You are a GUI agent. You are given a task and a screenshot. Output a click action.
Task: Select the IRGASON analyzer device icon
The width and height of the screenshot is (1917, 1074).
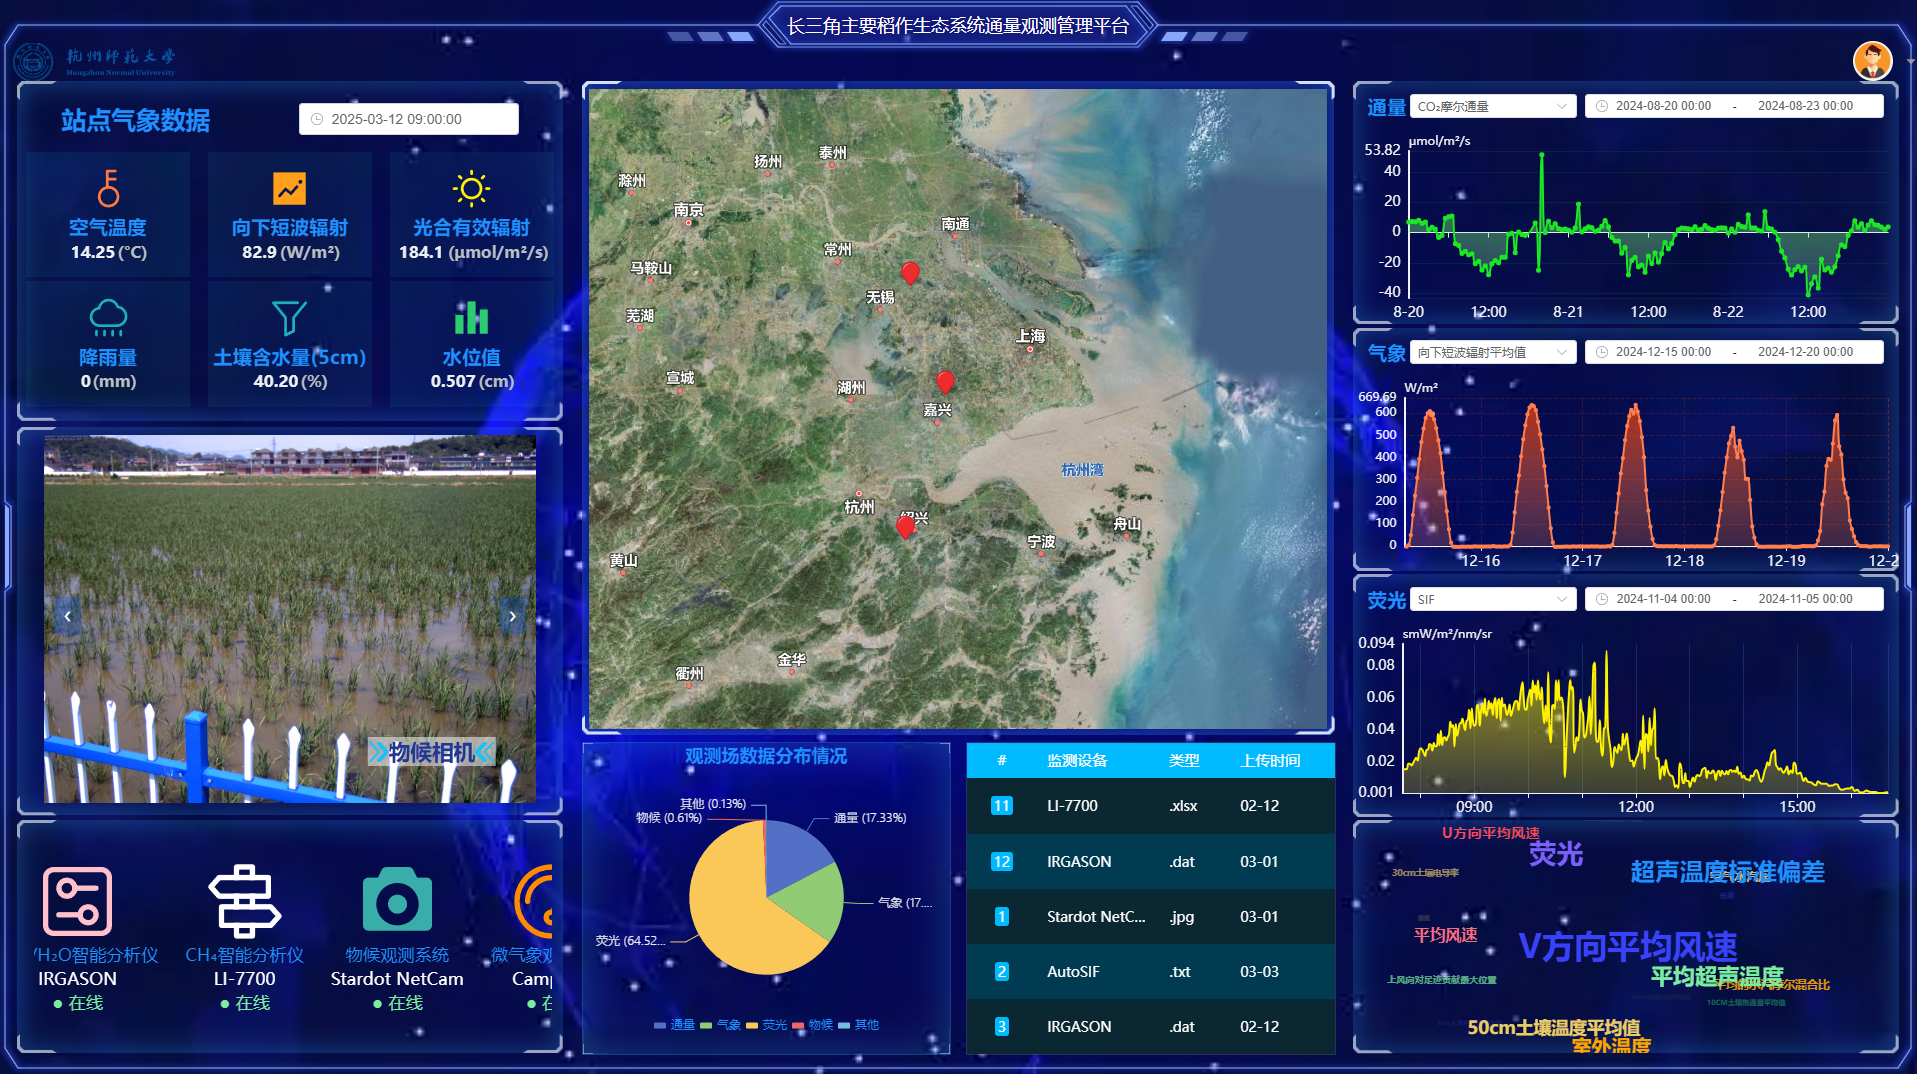[77, 901]
